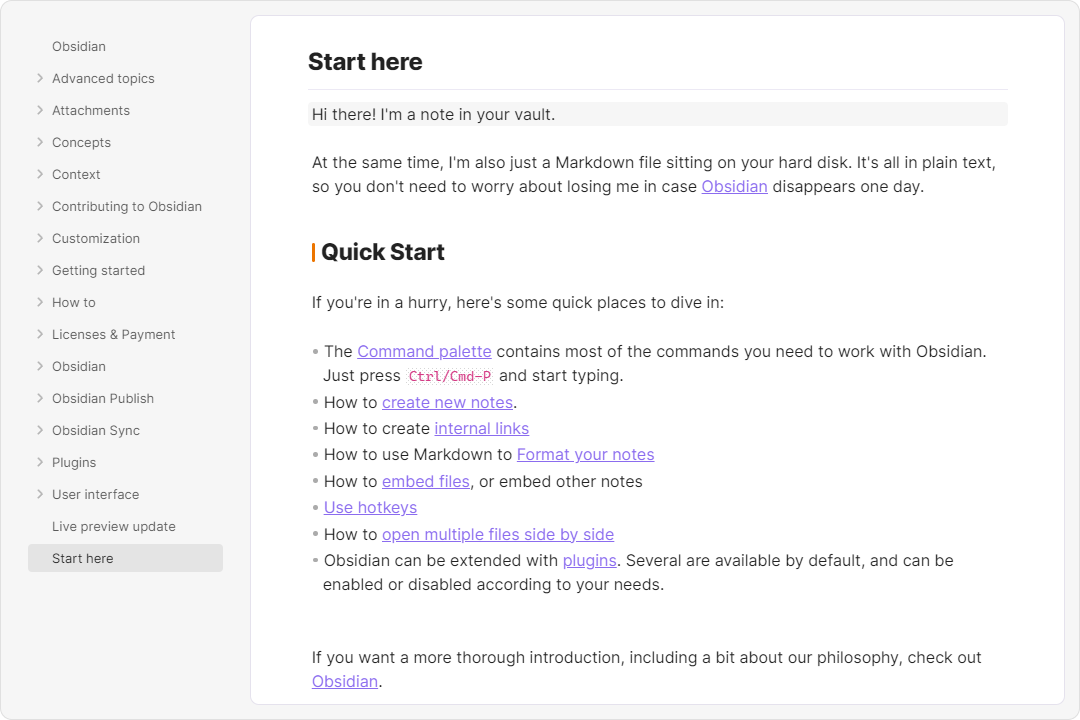Expand the Licenses & Payment chevron

pos(40,334)
